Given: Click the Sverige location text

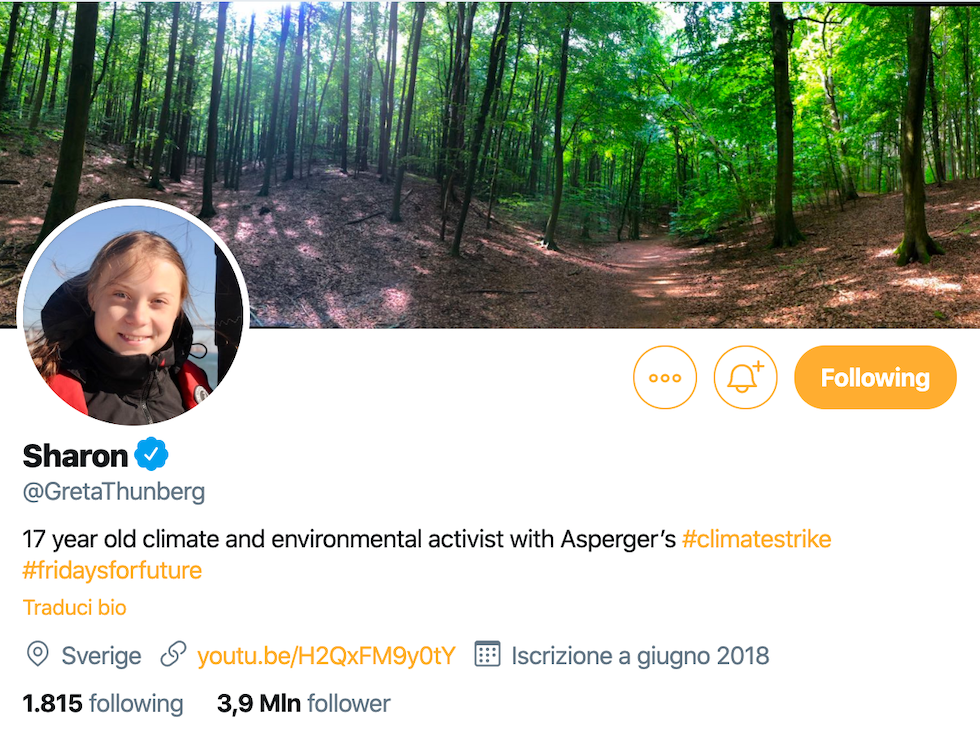Looking at the screenshot, I should click(101, 656).
